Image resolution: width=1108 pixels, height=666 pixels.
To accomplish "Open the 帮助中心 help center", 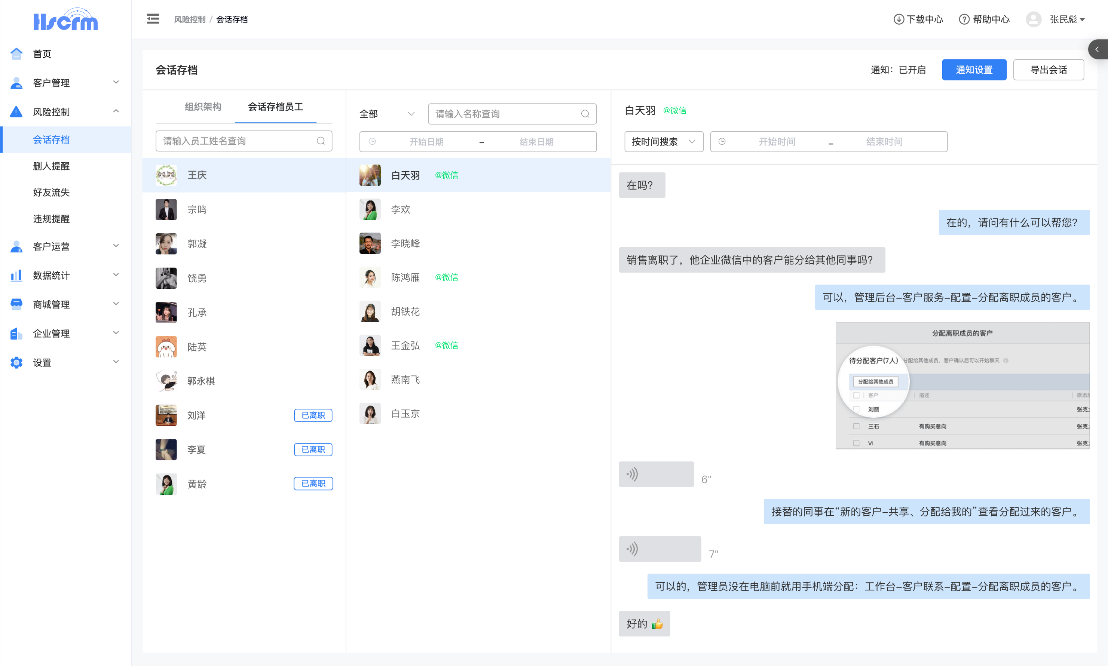I will [984, 19].
